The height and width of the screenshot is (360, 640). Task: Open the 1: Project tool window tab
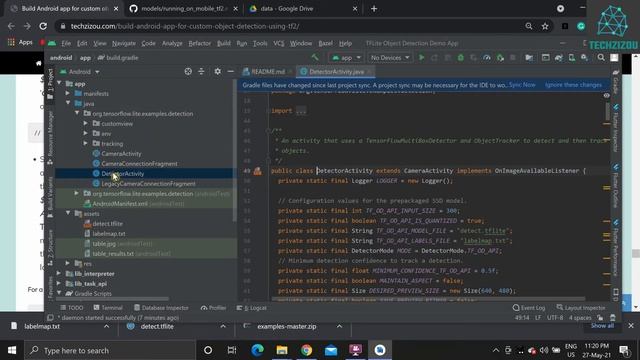pos(50,84)
